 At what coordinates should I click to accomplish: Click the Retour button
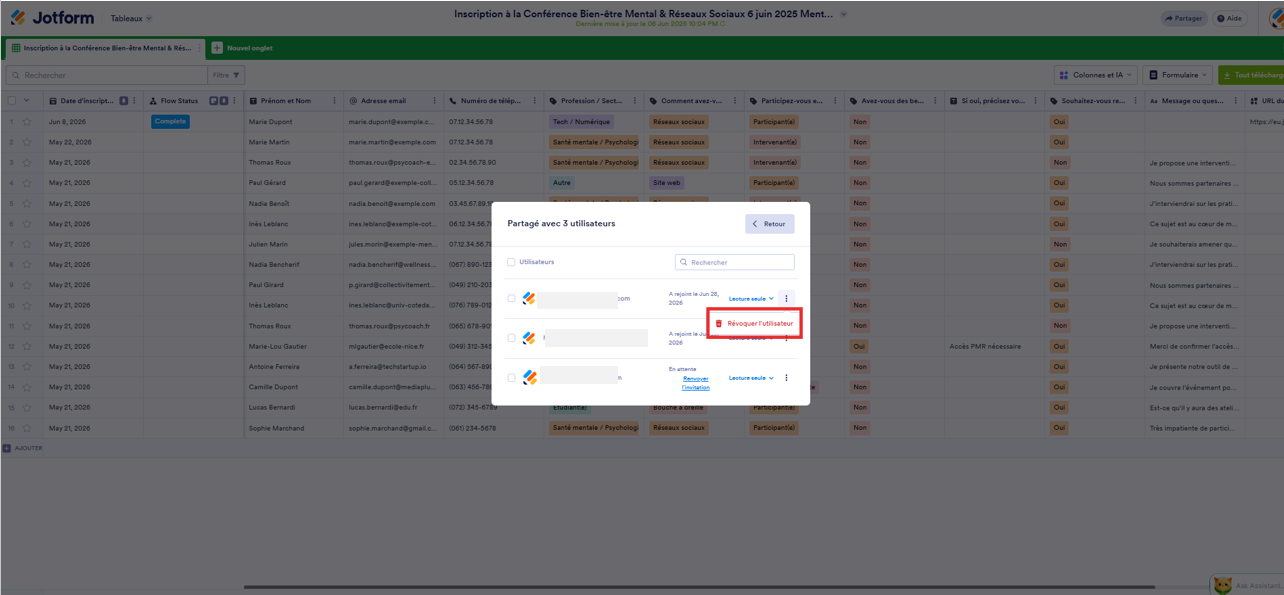pyautogui.click(x=769, y=224)
